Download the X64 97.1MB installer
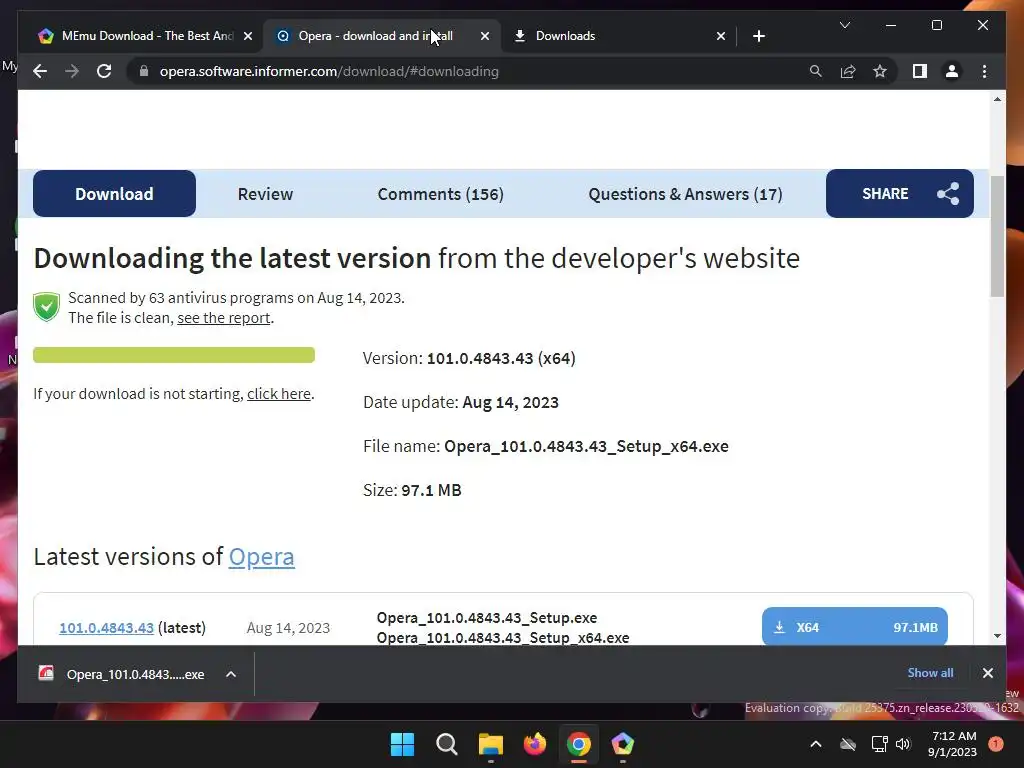 pyautogui.click(x=854, y=626)
